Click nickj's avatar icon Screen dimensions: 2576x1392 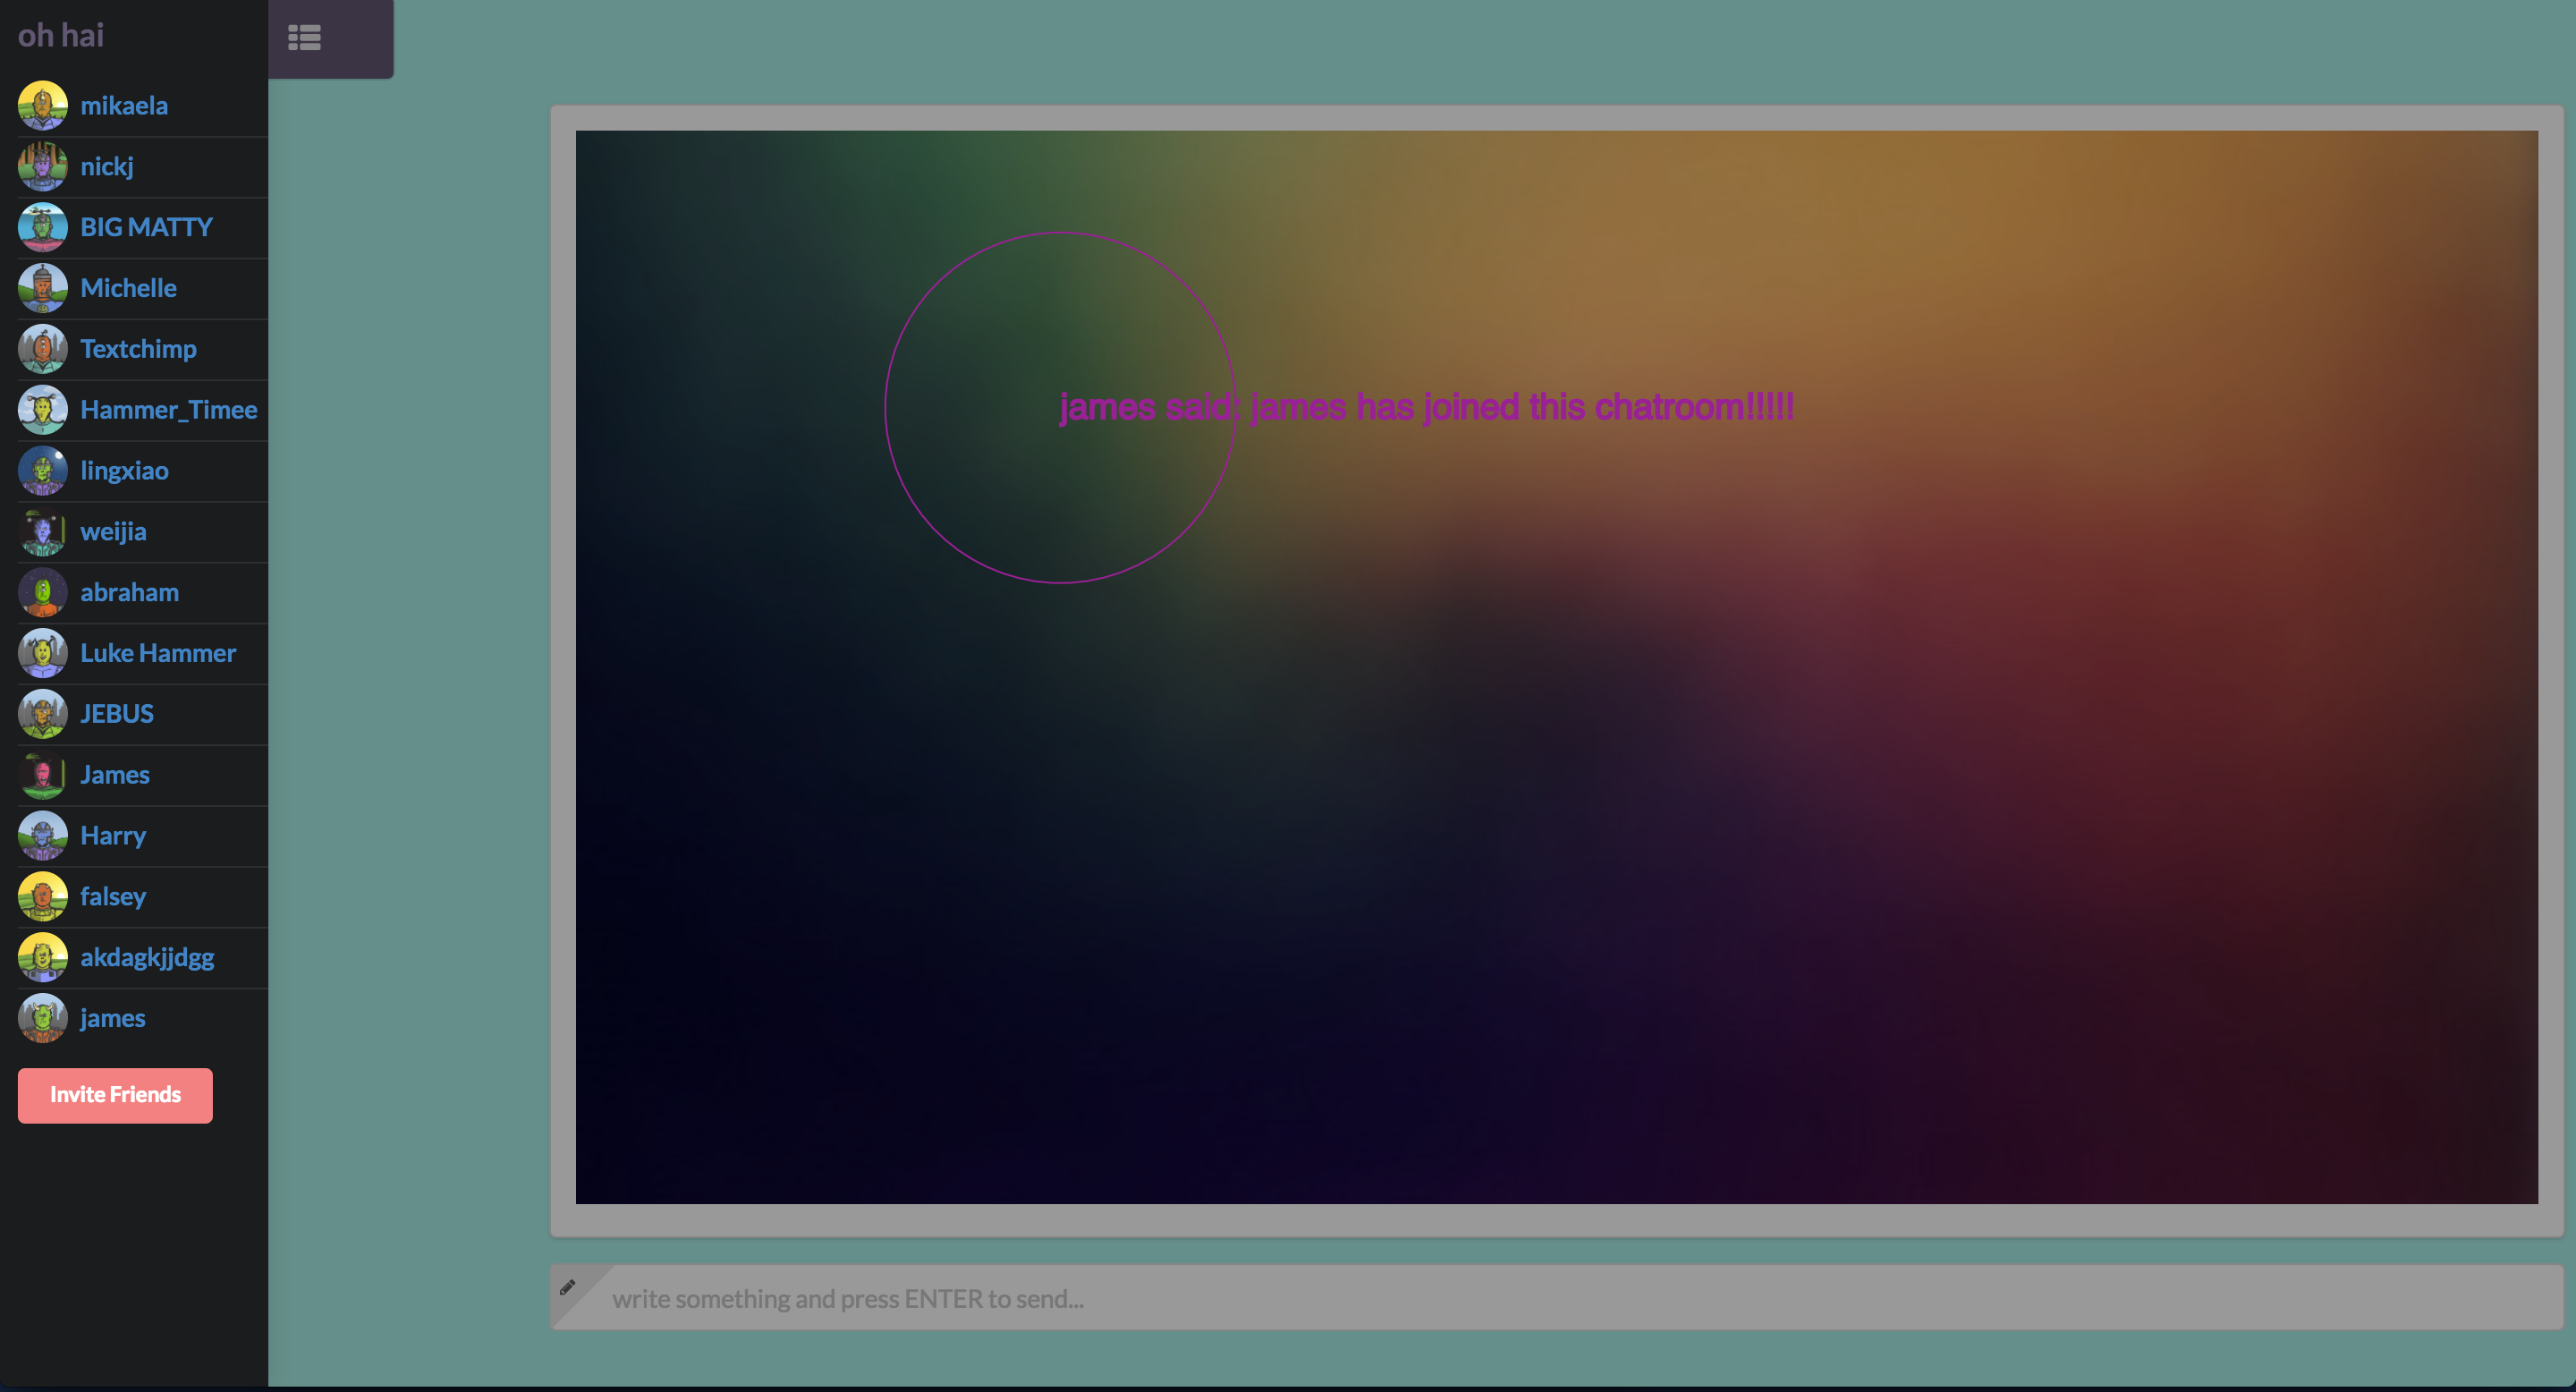click(42, 166)
